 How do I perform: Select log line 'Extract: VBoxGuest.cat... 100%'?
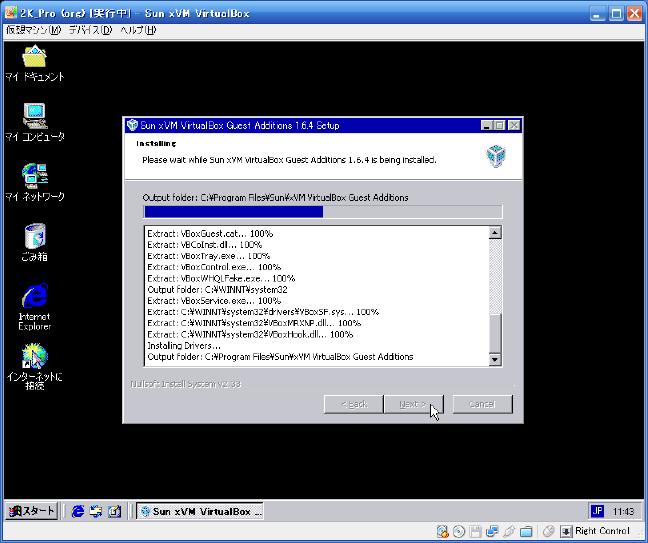(210, 233)
